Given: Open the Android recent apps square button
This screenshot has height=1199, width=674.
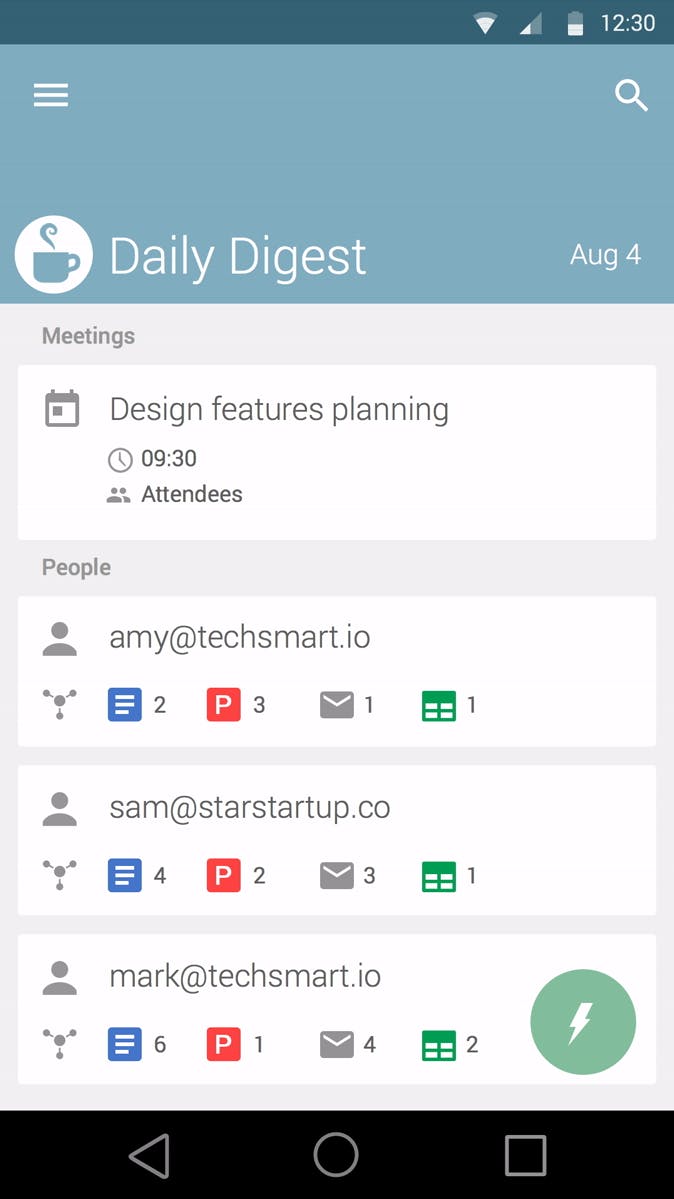Looking at the screenshot, I should 525,1155.
